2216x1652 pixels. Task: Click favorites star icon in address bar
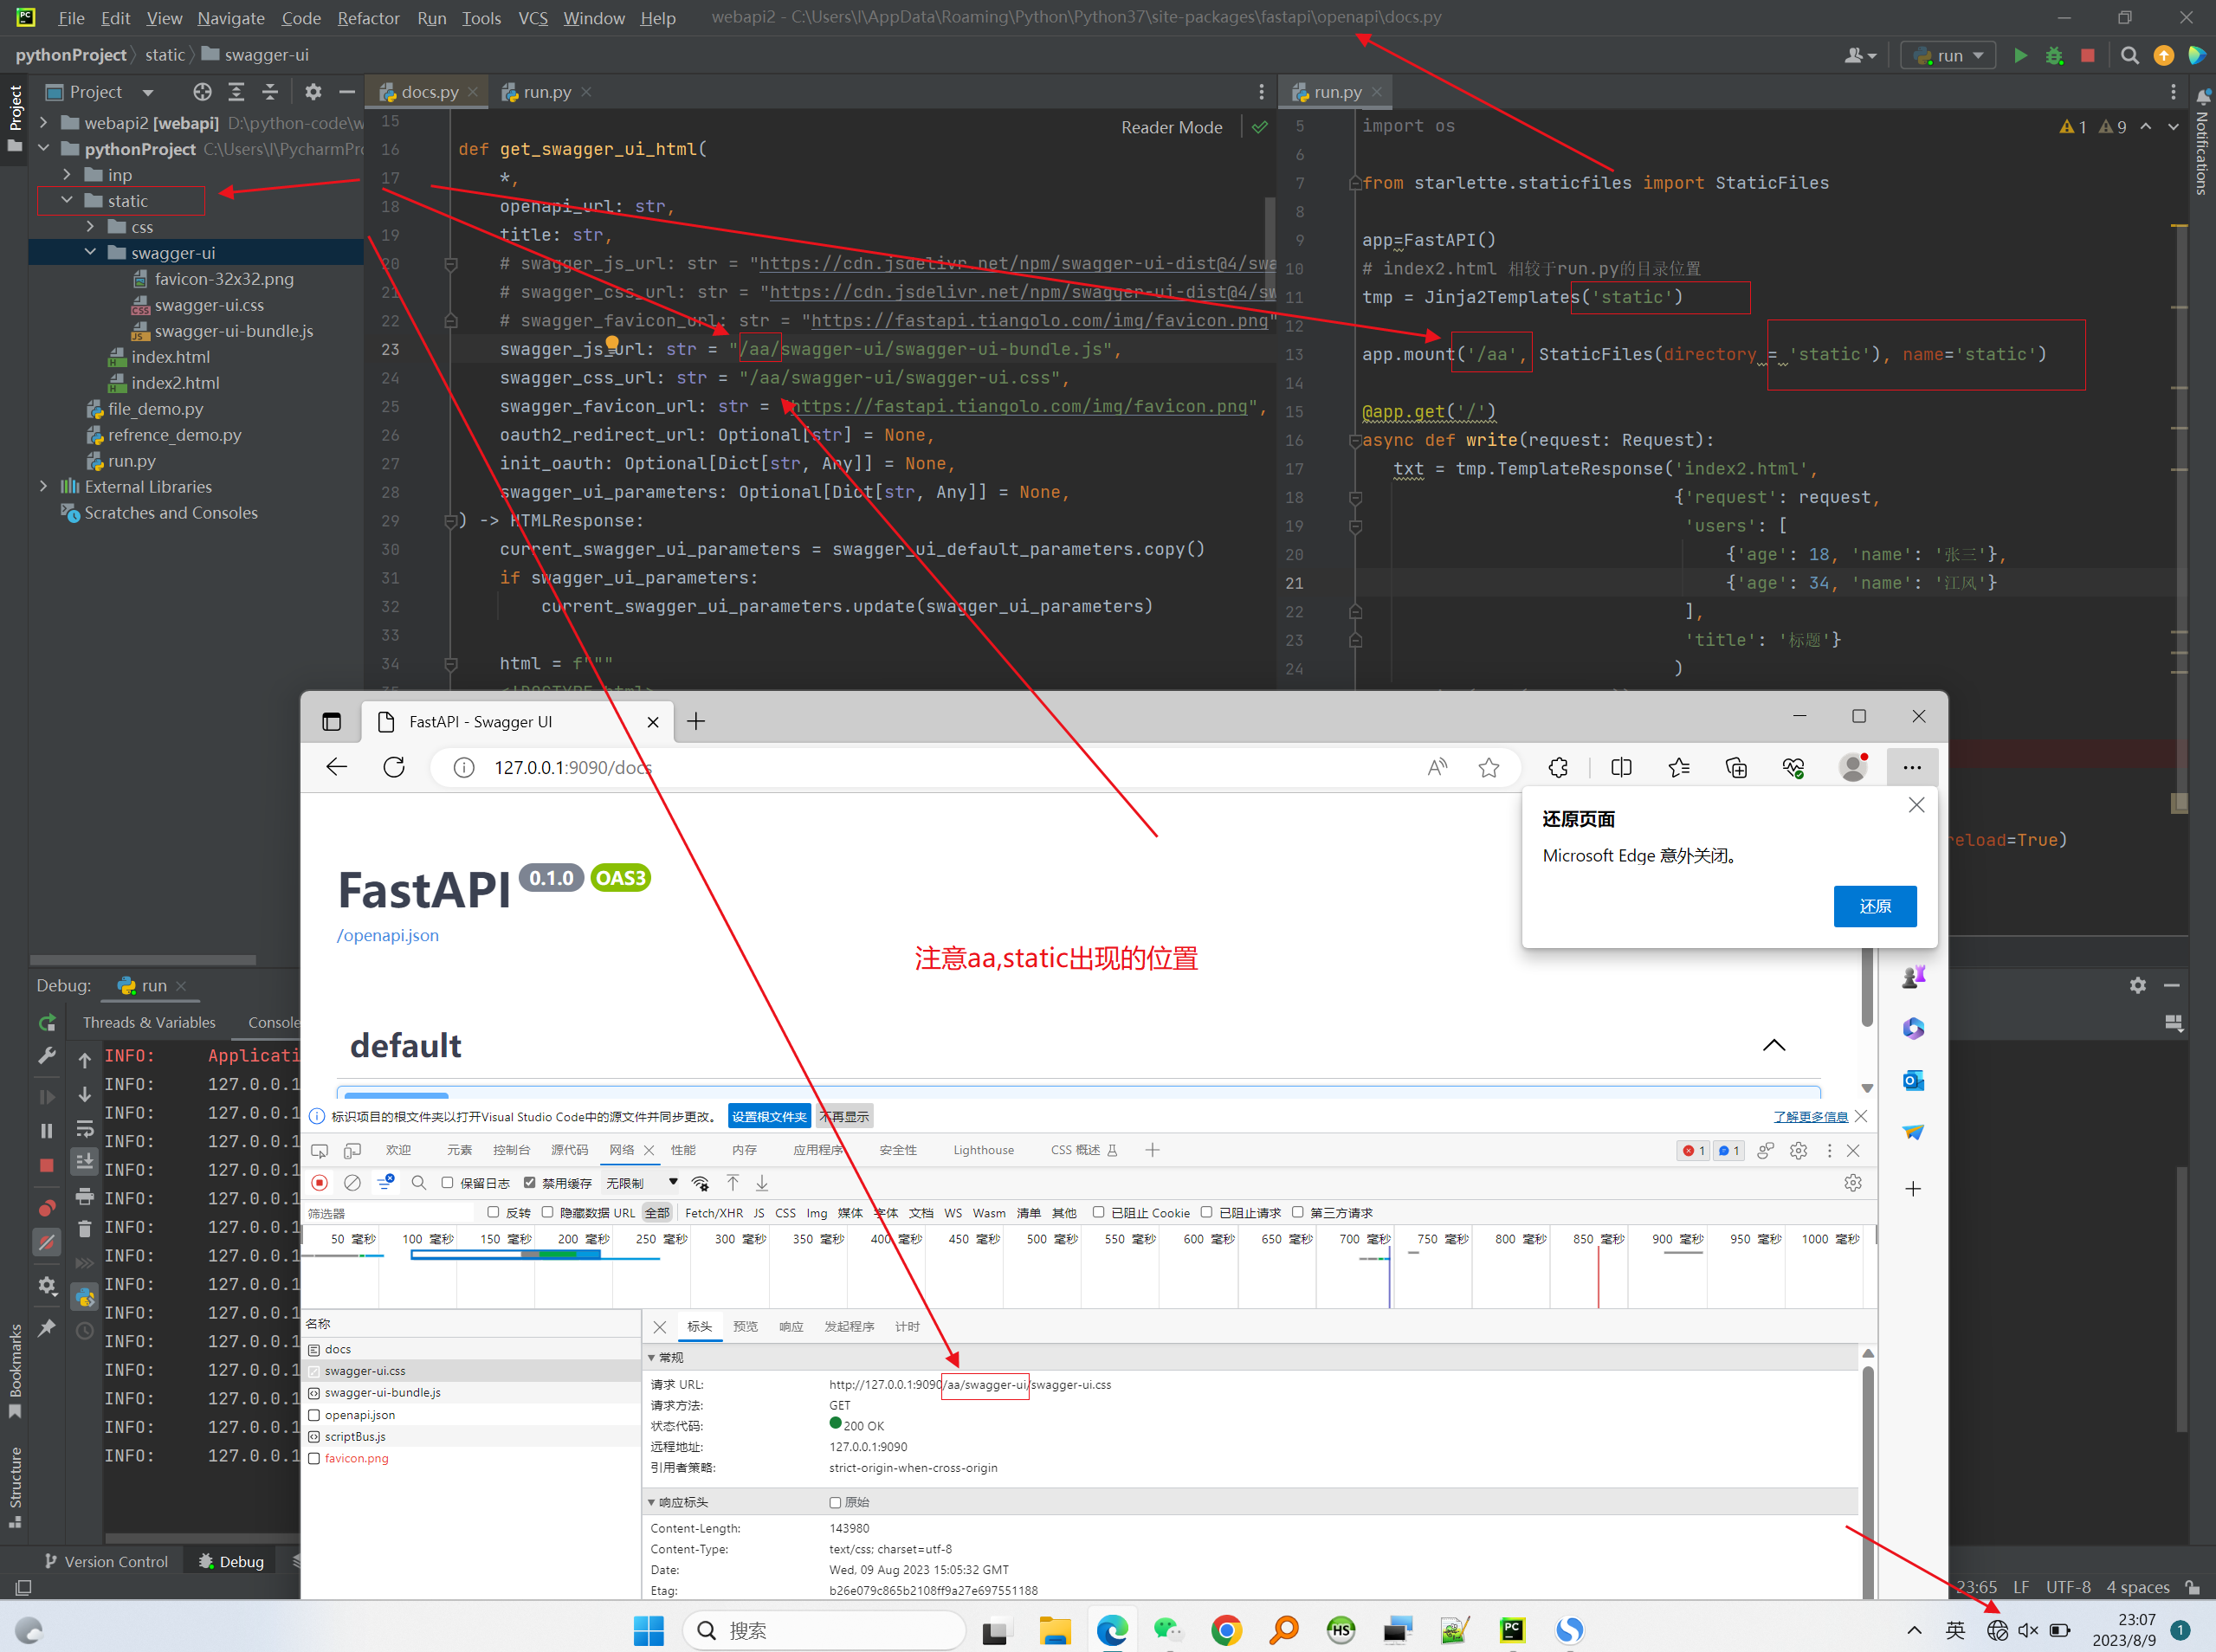(x=1488, y=767)
